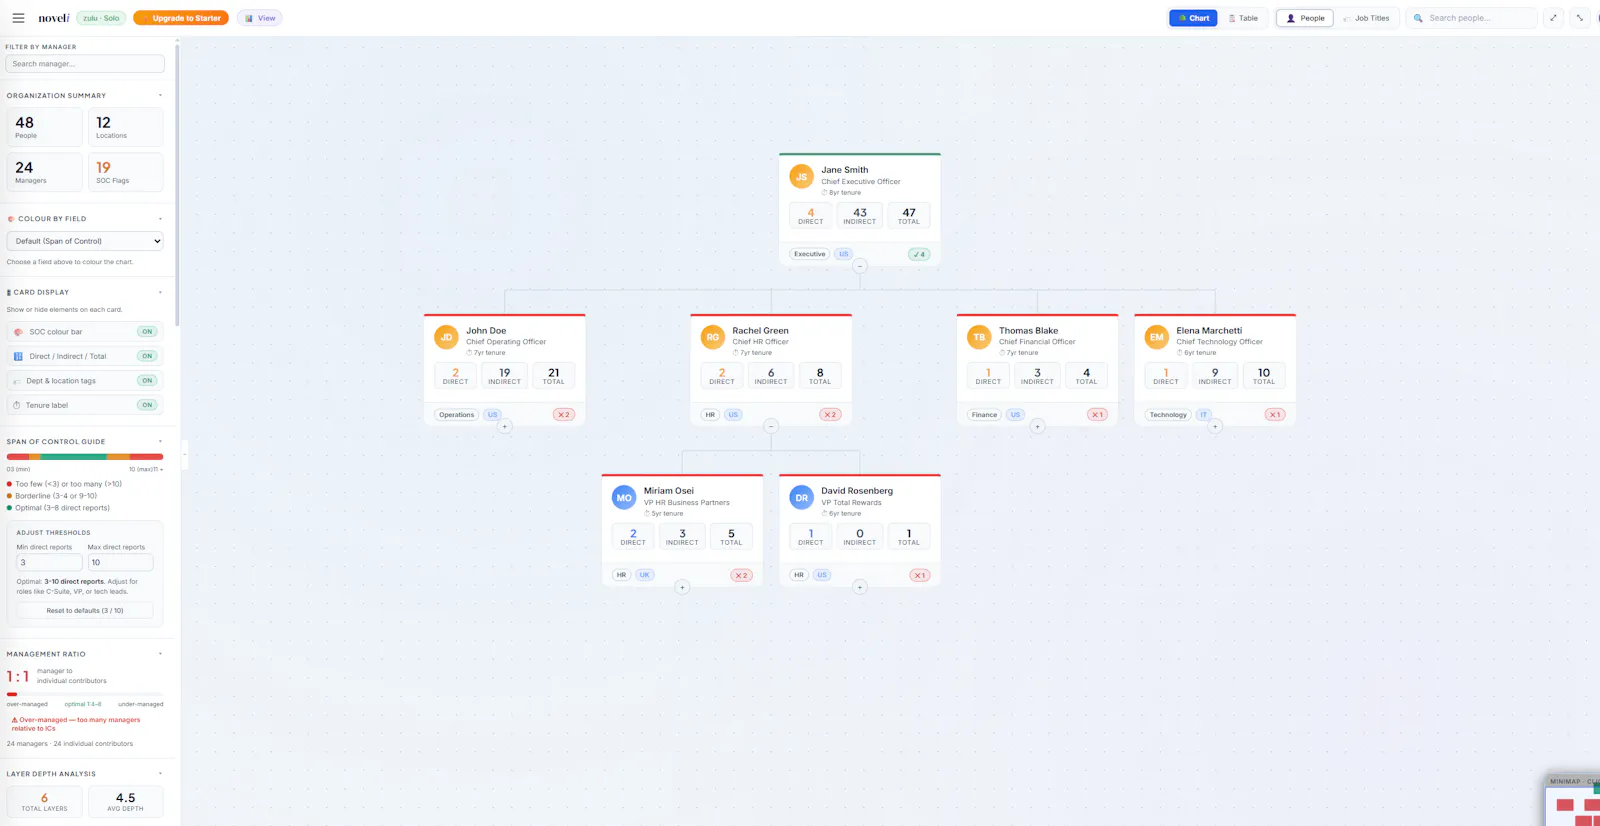
Task: Click Jane Smith's JS avatar
Action: pos(801,177)
